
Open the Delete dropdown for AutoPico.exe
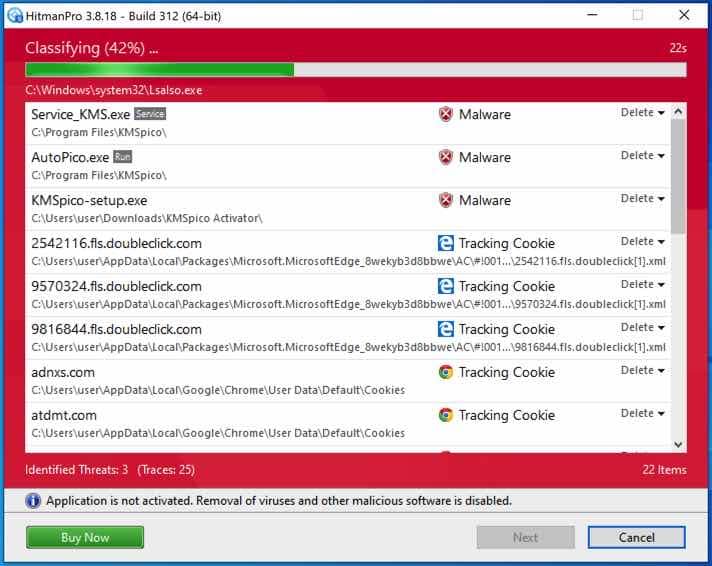coord(643,155)
